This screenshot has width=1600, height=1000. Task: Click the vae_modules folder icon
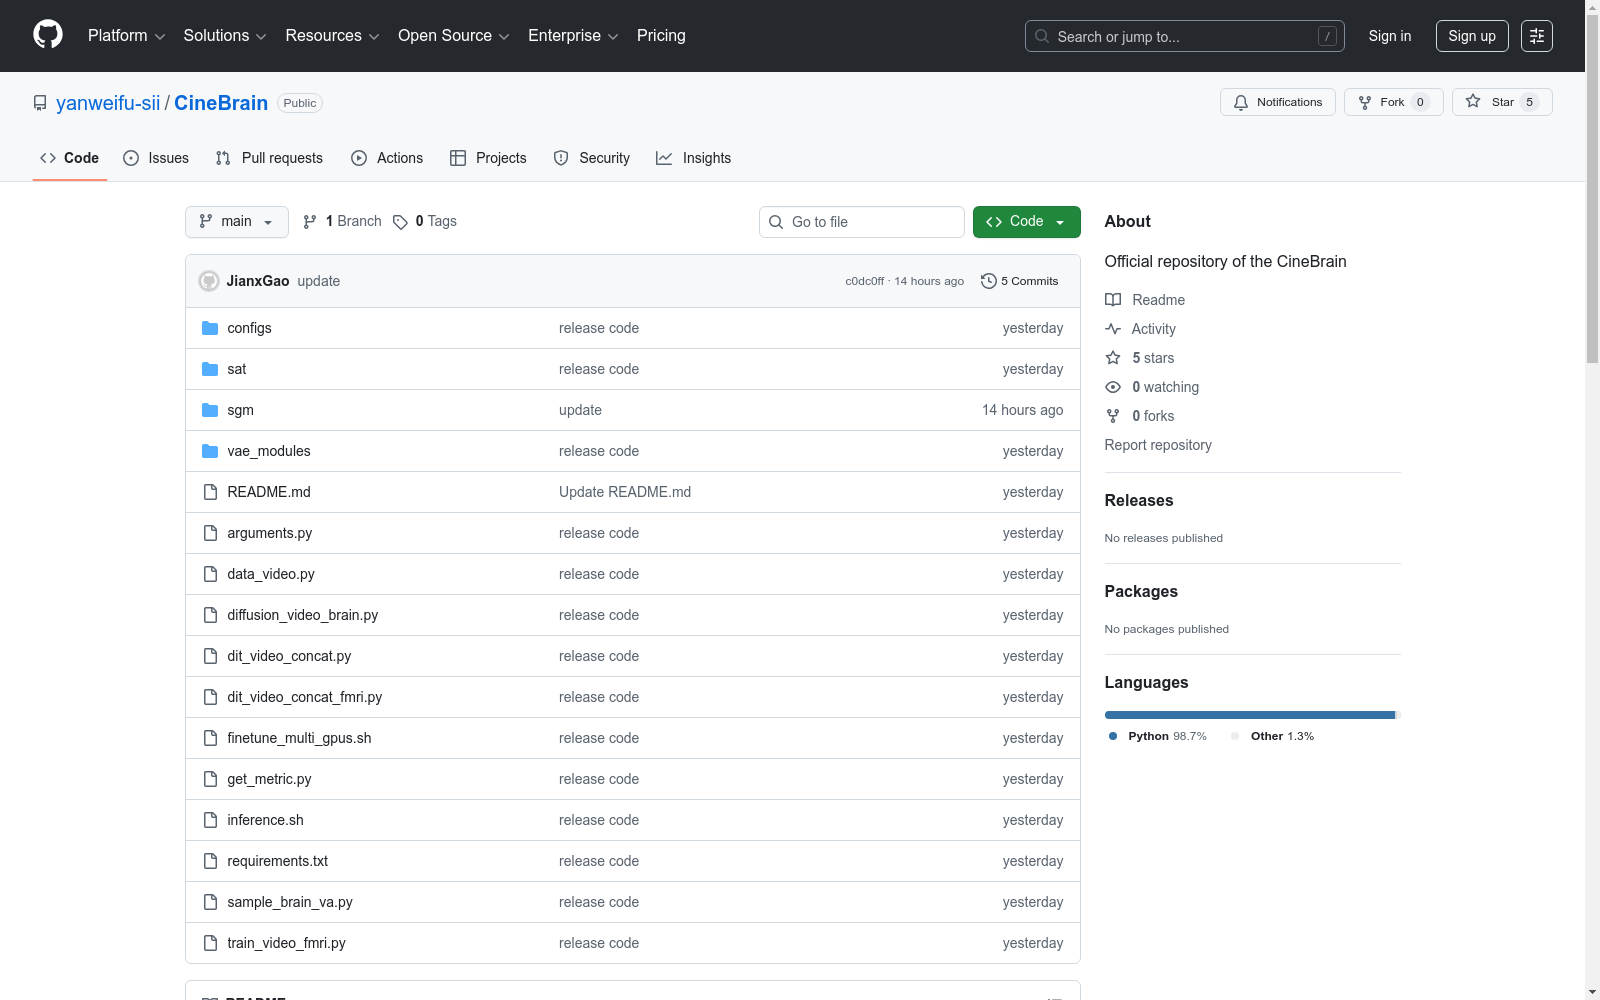pos(210,451)
